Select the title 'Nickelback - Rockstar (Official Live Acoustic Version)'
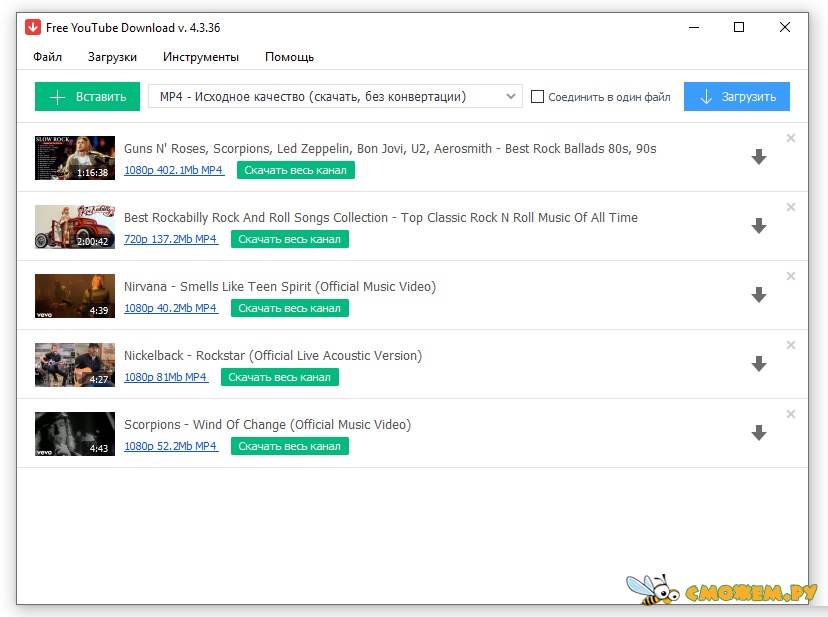This screenshot has width=828, height=617. 273,356
